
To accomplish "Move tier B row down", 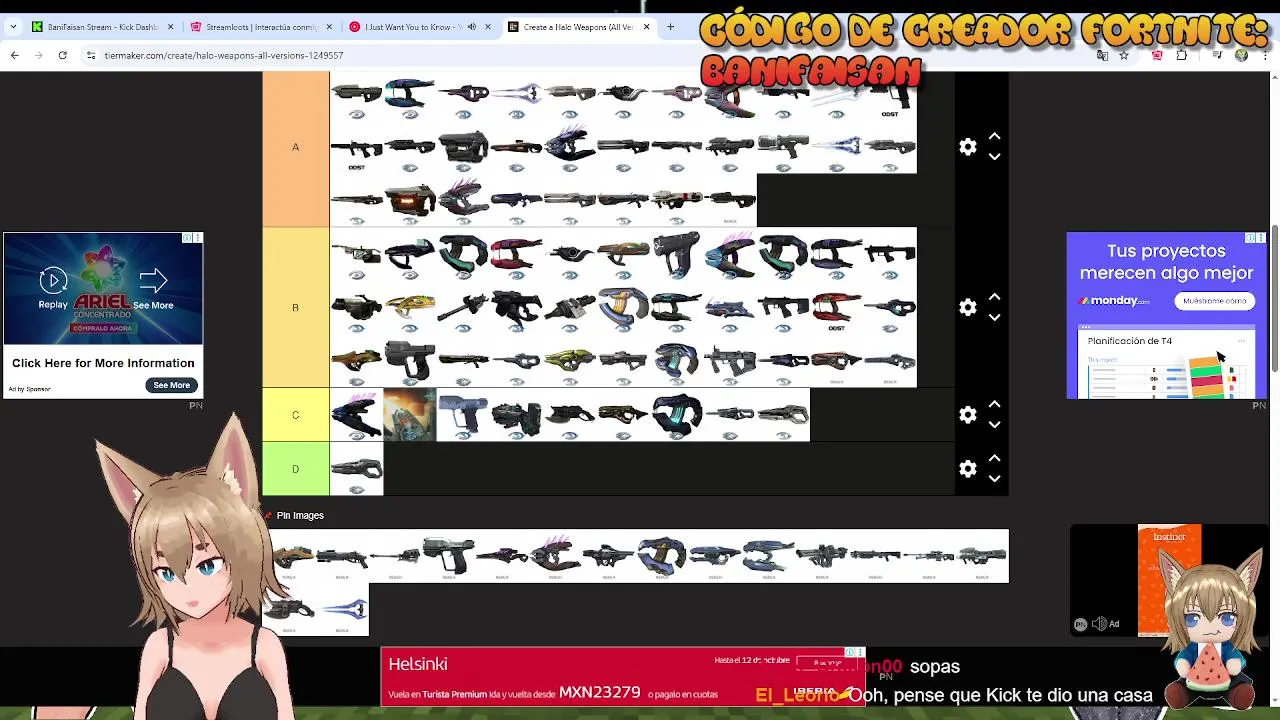I will (x=994, y=317).
